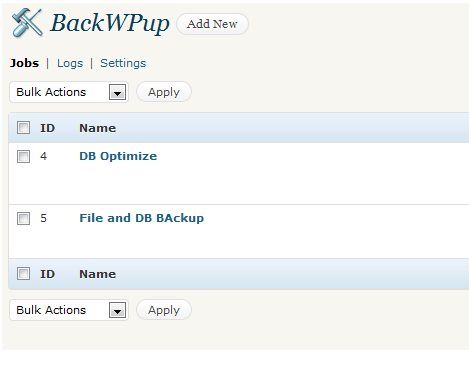469x370 pixels.
Task: Open the bottom Bulk Actions dropdown
Action: tap(69, 310)
